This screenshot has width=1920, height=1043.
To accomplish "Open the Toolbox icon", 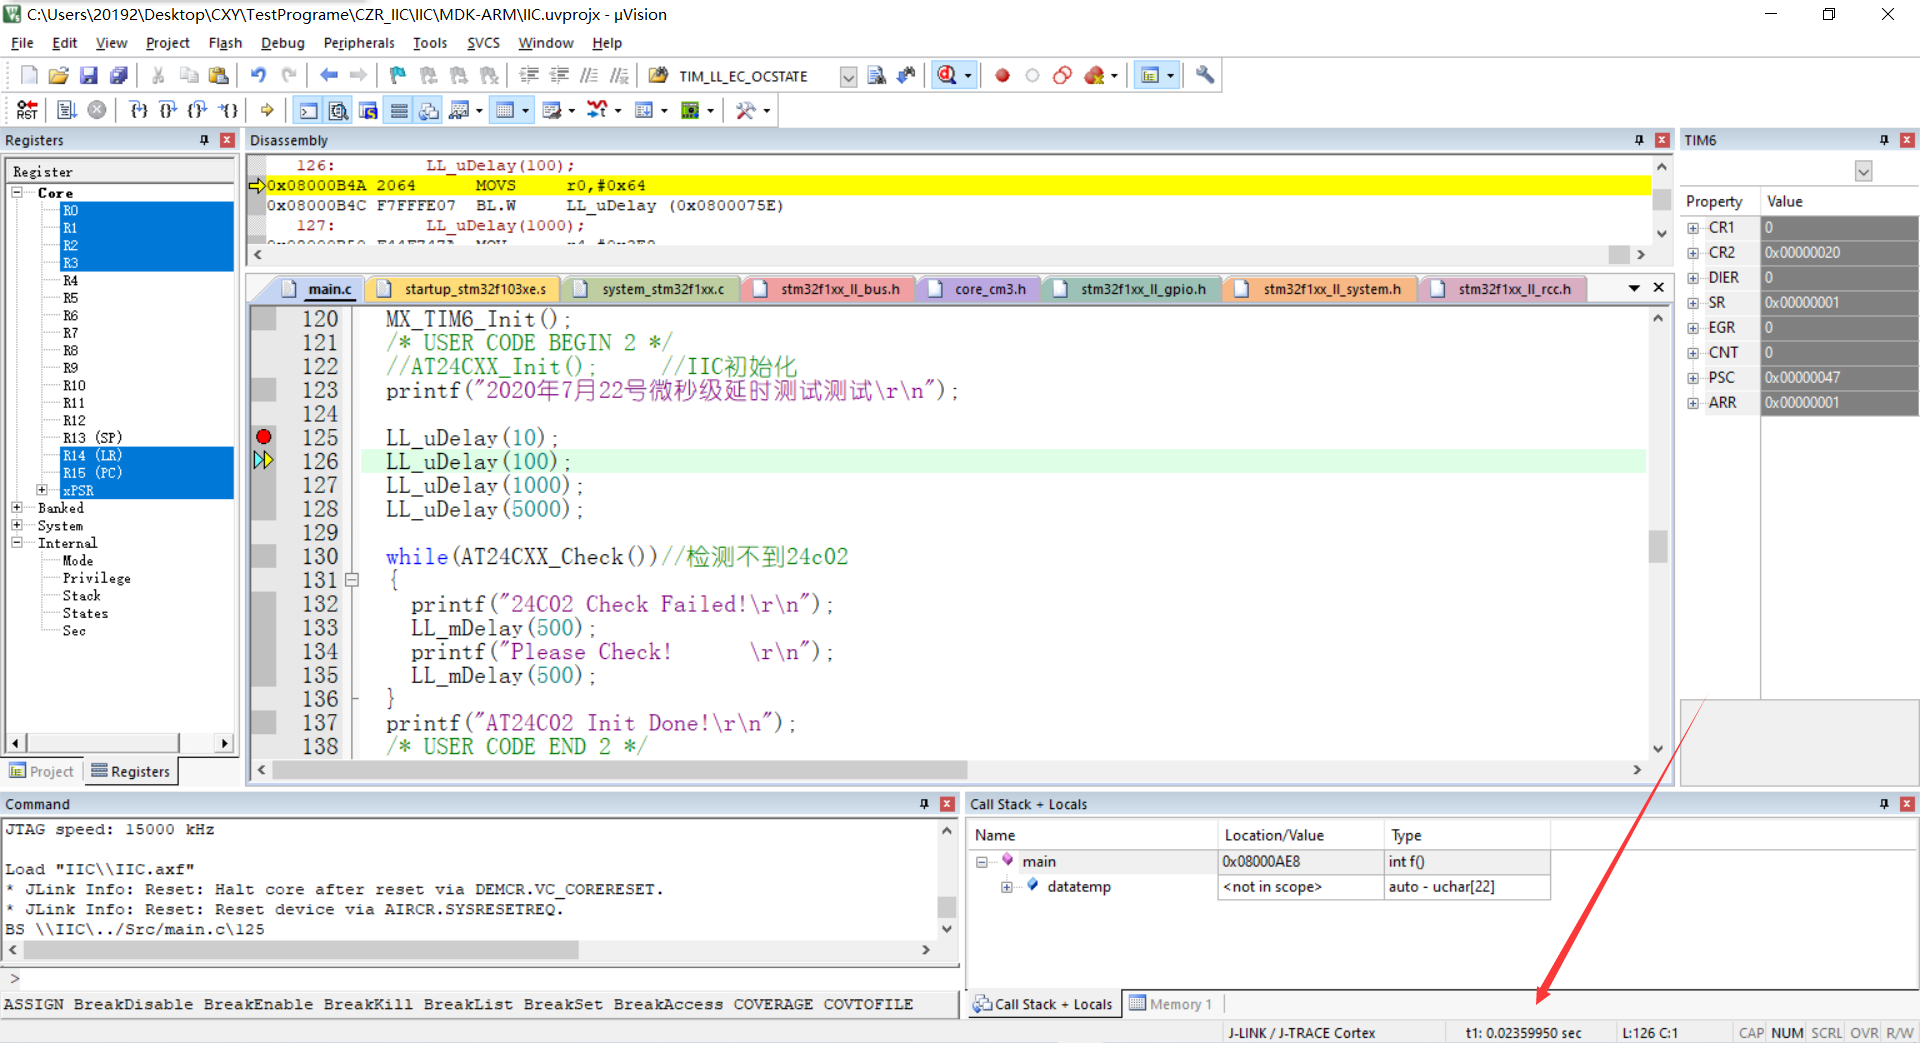I will [x=745, y=110].
